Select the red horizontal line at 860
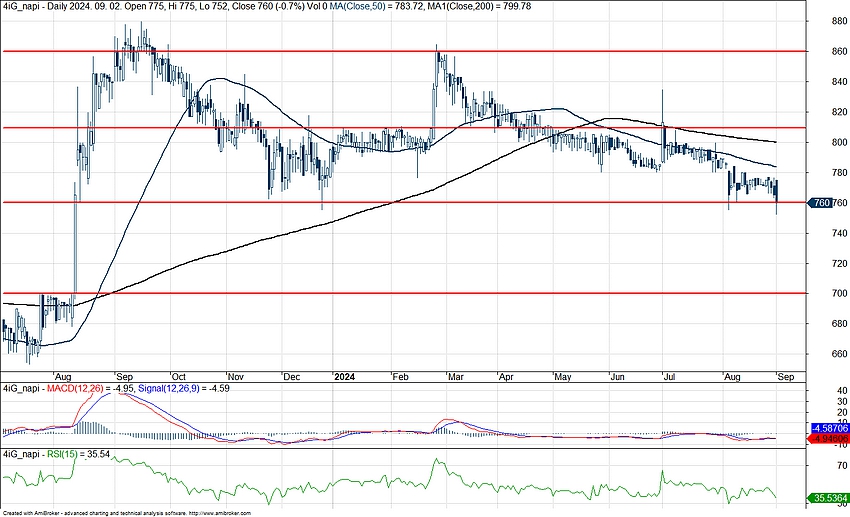 coord(404,51)
